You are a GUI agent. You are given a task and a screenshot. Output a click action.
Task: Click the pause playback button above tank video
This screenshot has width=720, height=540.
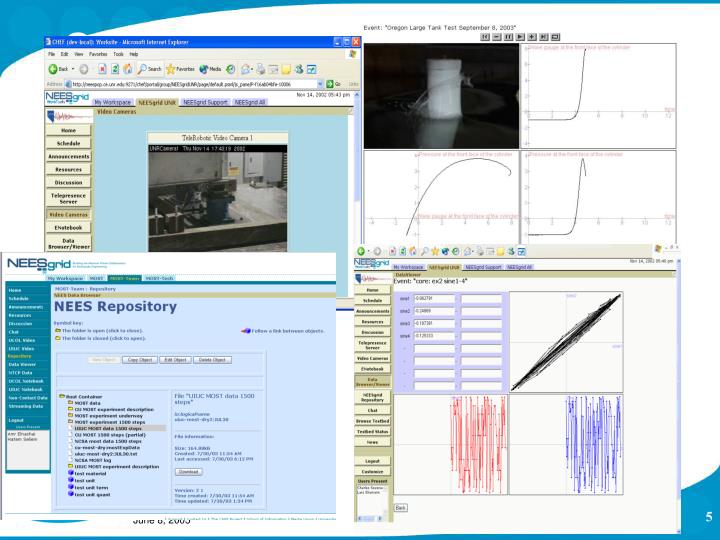508,37
